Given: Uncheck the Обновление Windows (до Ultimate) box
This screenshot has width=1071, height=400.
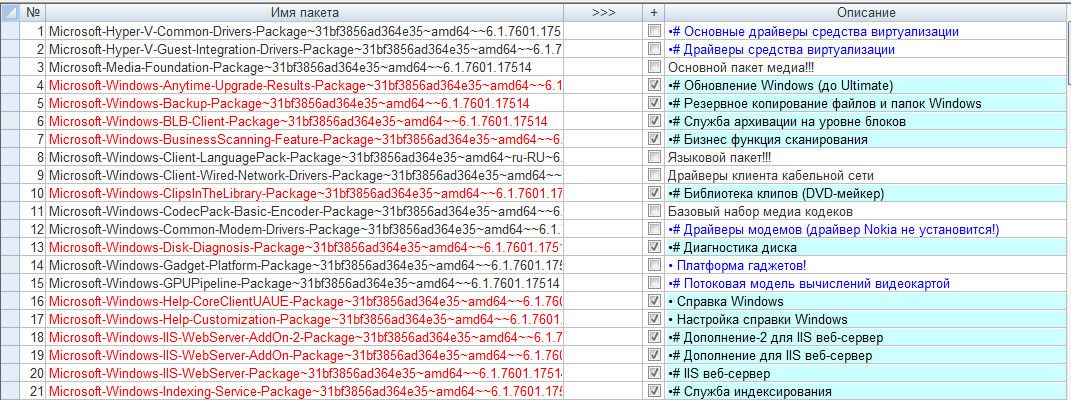Looking at the screenshot, I should click(654, 85).
